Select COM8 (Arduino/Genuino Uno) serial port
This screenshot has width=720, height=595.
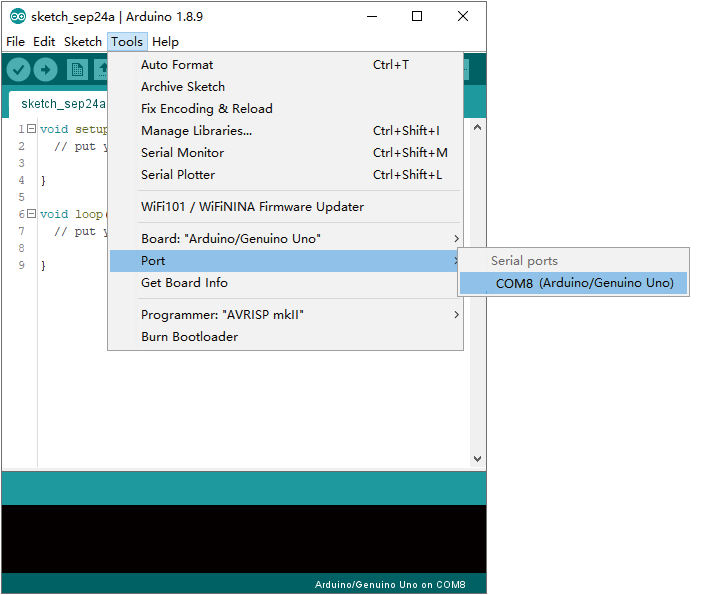coord(573,283)
